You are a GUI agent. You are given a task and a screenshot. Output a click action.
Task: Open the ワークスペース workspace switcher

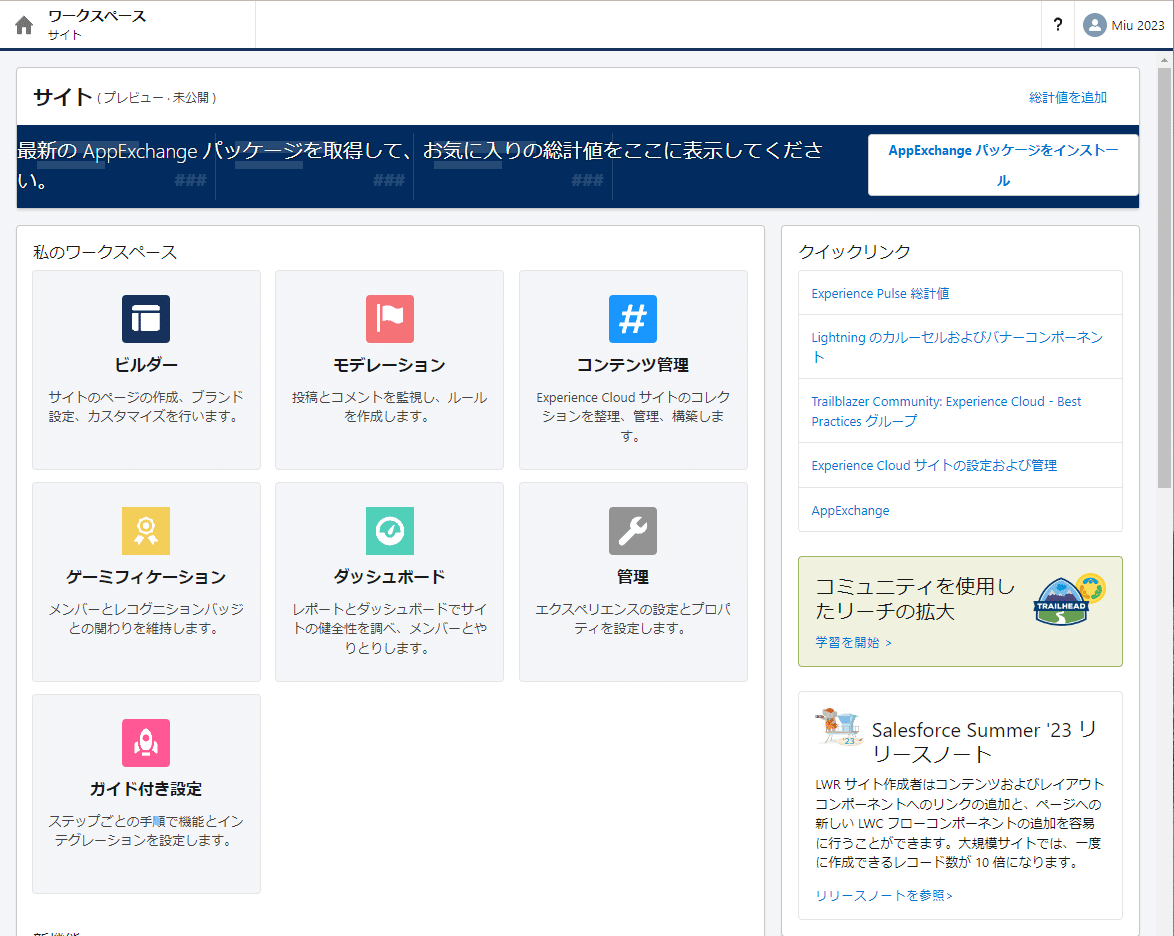tap(97, 25)
